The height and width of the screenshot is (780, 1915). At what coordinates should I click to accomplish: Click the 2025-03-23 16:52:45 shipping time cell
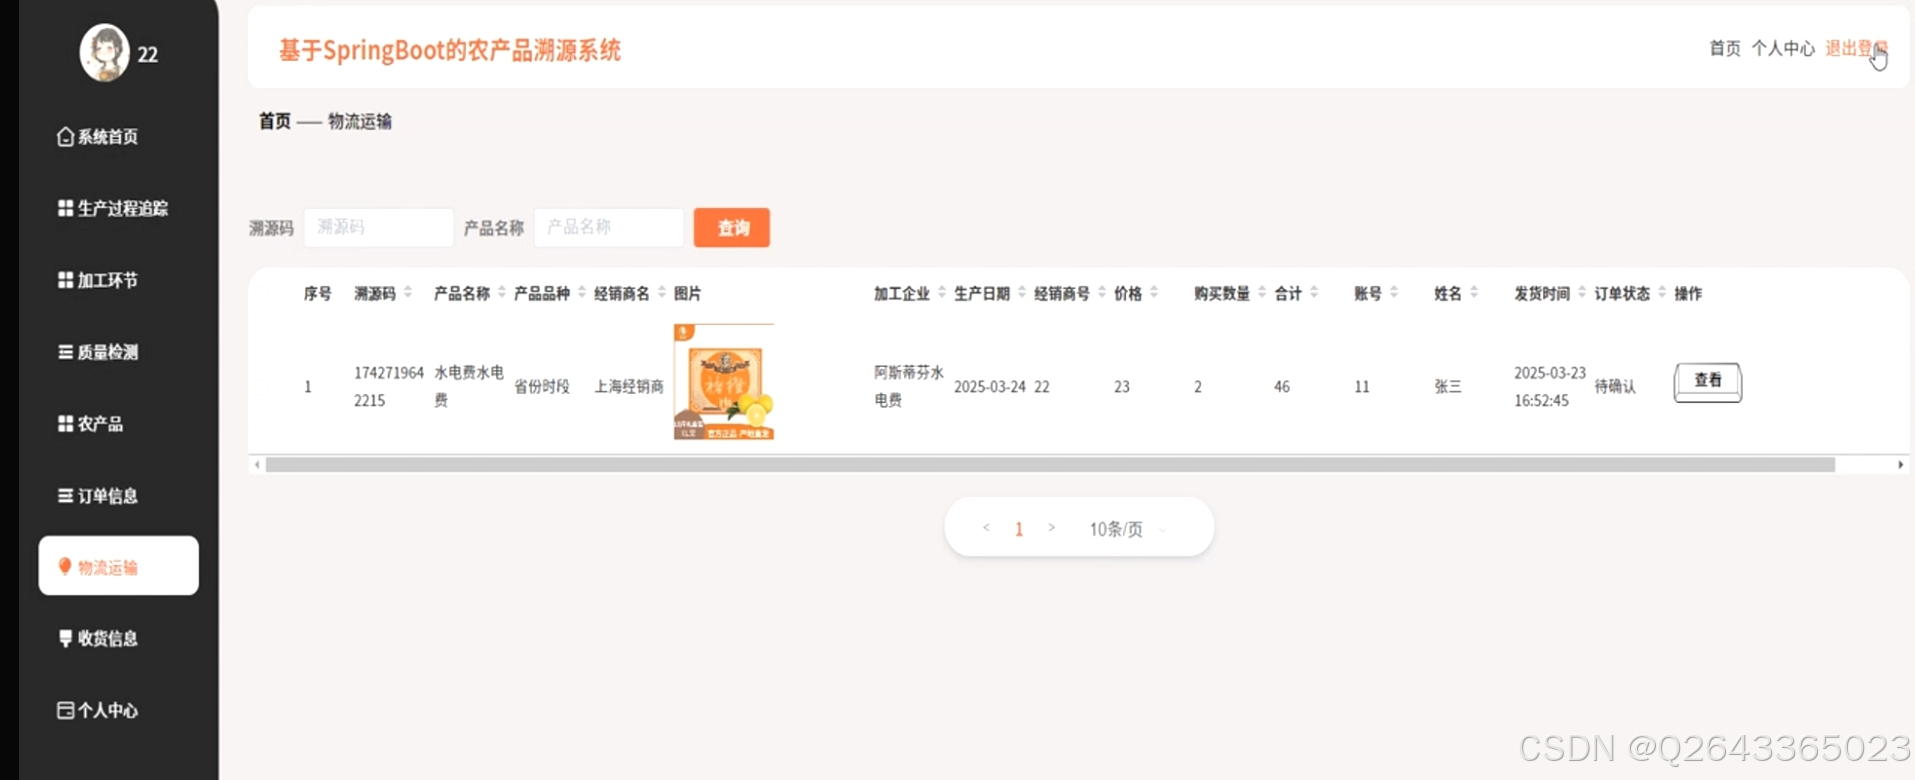(x=1550, y=386)
